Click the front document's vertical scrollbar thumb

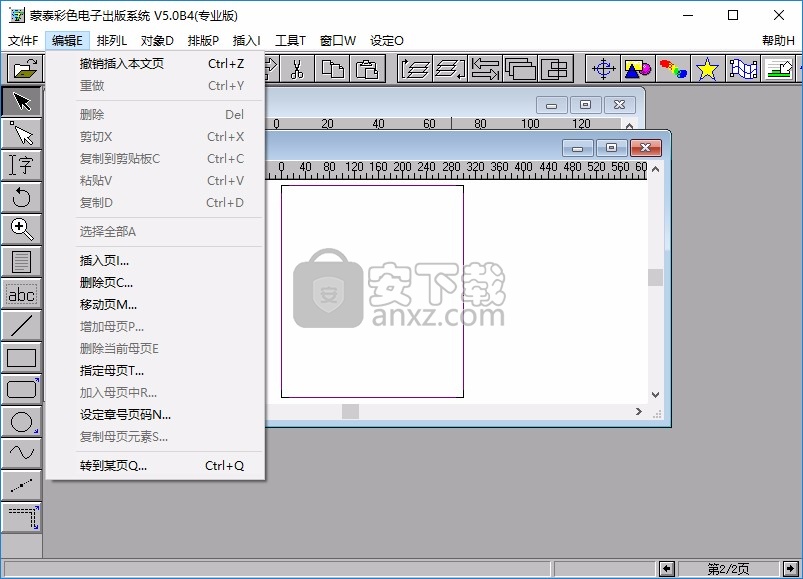[656, 277]
